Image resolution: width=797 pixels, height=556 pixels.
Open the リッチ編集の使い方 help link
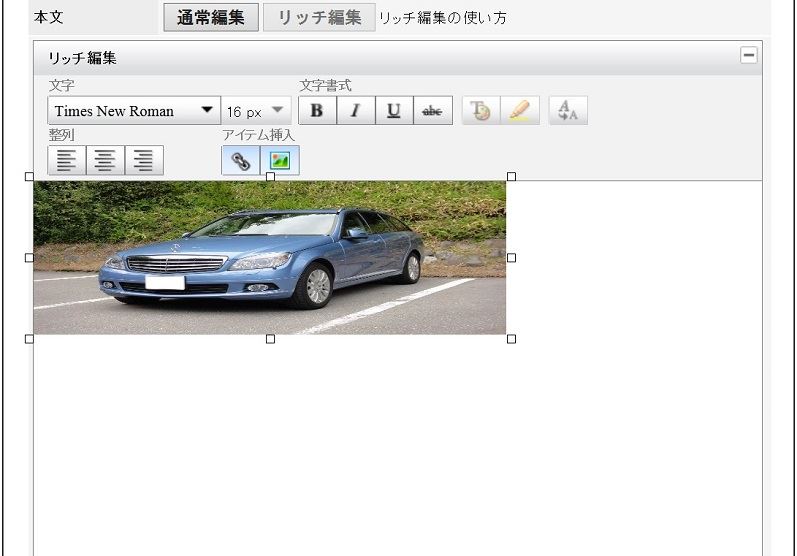tap(443, 18)
